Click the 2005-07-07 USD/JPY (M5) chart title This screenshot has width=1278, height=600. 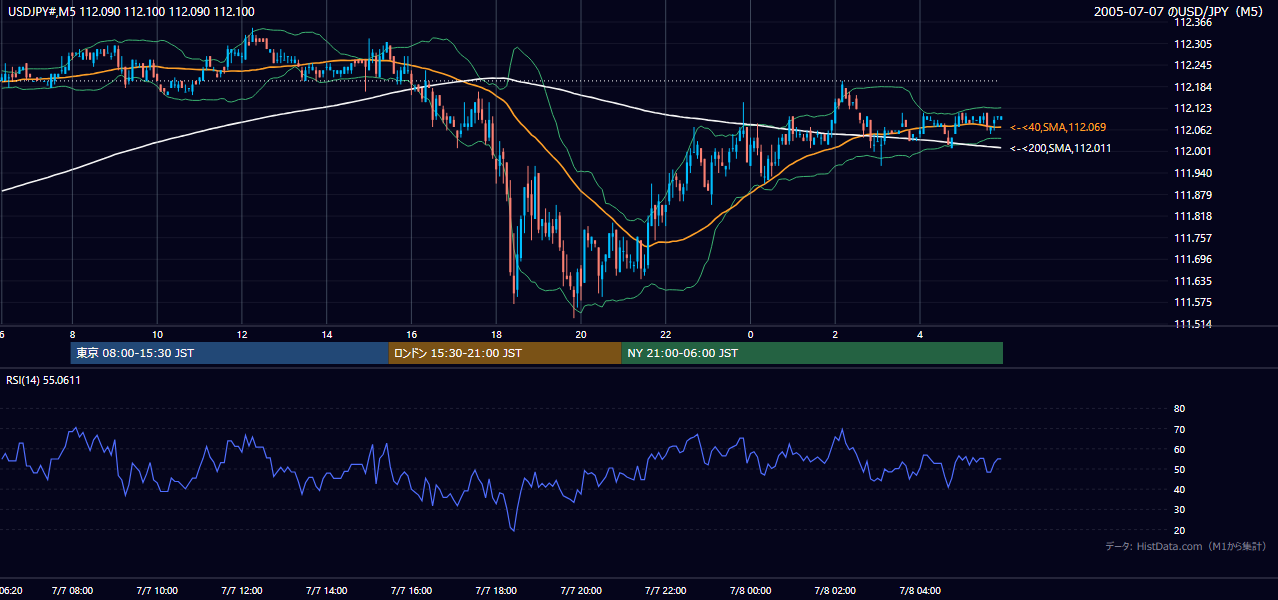point(1181,11)
